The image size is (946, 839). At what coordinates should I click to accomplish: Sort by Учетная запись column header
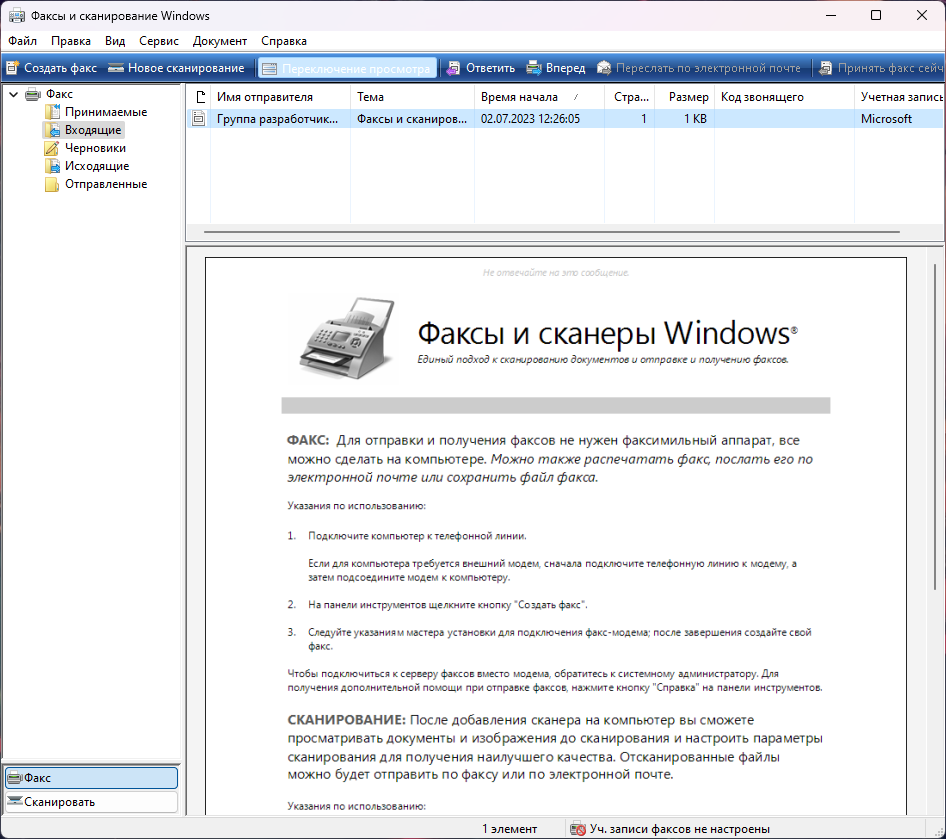click(x=900, y=97)
